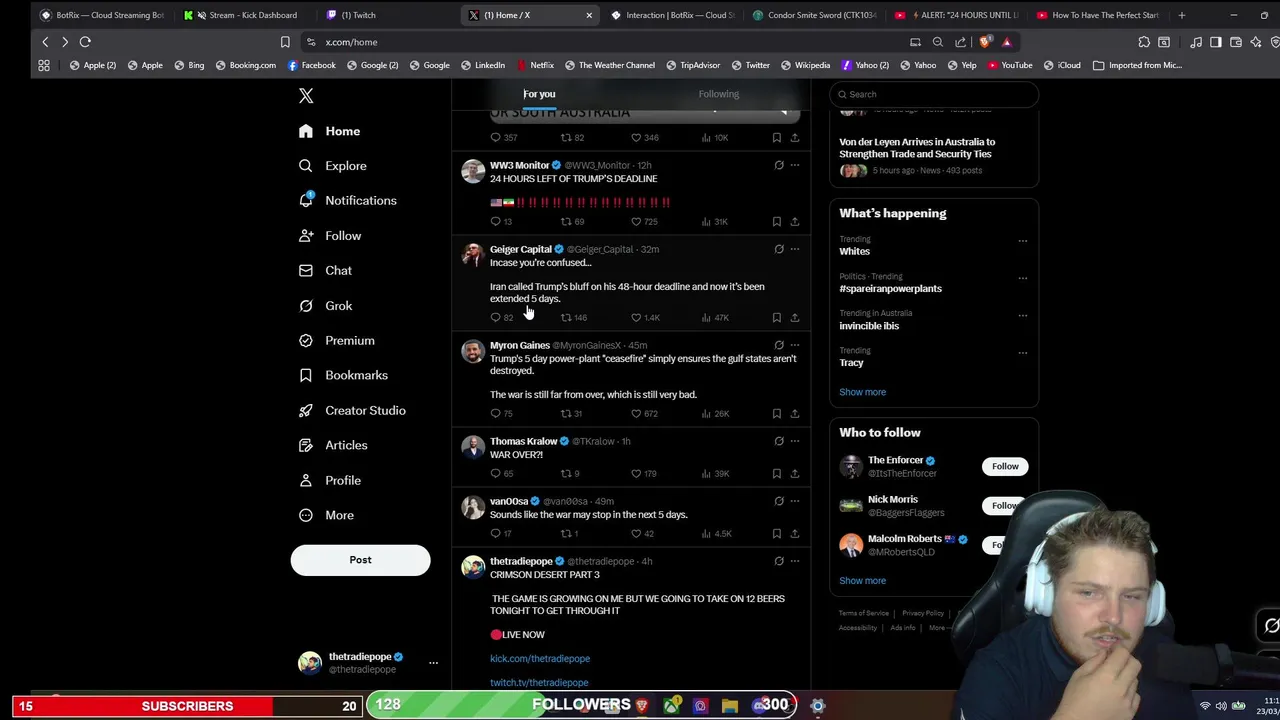Open a new browser tab
This screenshot has height=720, width=1280.
tap(1182, 15)
